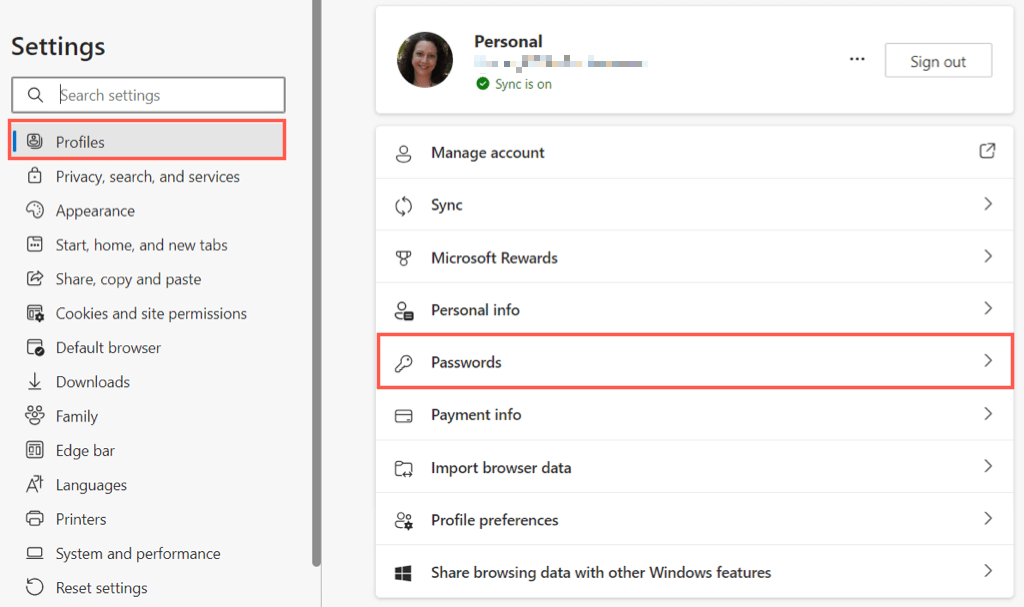
Task: Click the magnifying glass in the search box
Action: 36,94
